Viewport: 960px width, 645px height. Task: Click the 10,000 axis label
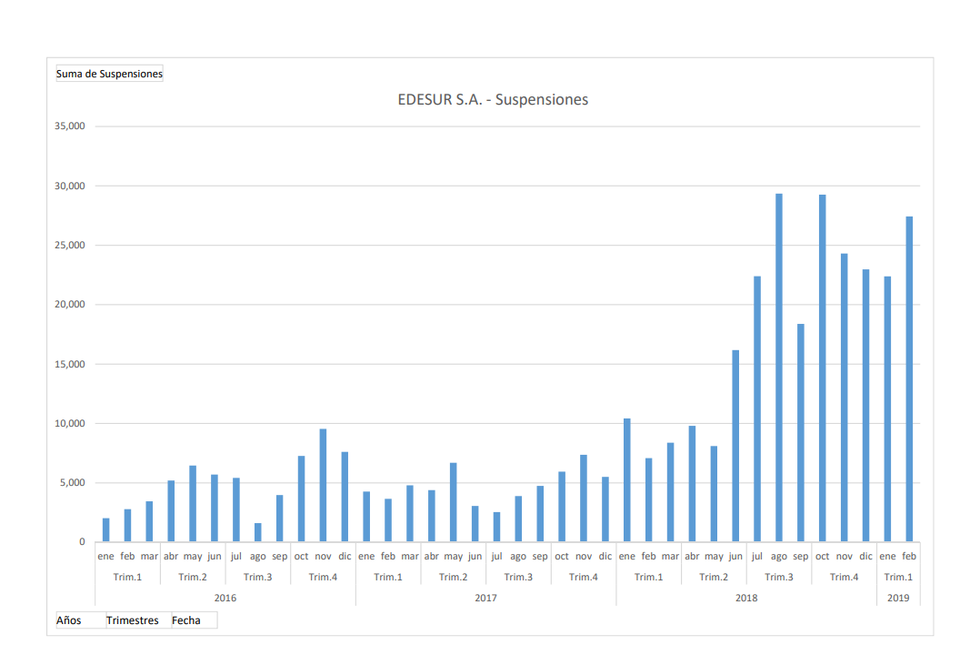[x=70, y=423]
